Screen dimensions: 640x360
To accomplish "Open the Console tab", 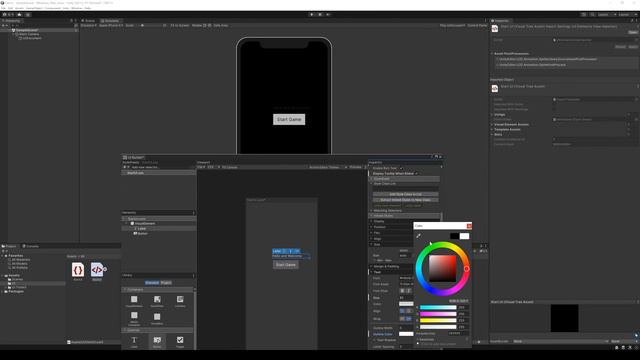I will (x=31, y=246).
